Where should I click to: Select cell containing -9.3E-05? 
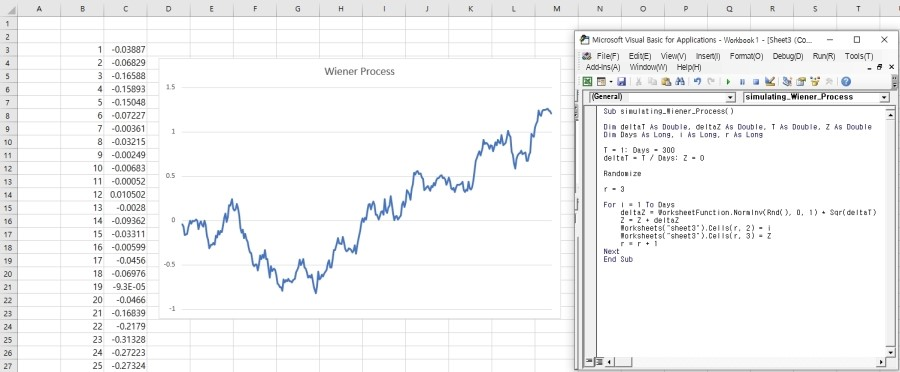[125, 287]
